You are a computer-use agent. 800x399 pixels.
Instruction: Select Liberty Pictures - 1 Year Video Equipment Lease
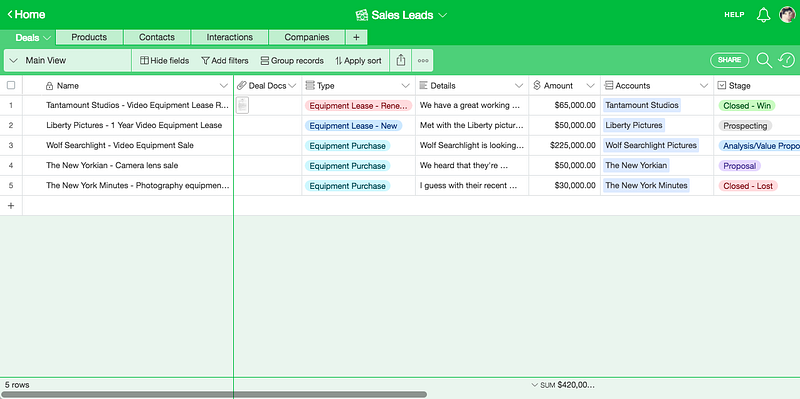coord(134,126)
